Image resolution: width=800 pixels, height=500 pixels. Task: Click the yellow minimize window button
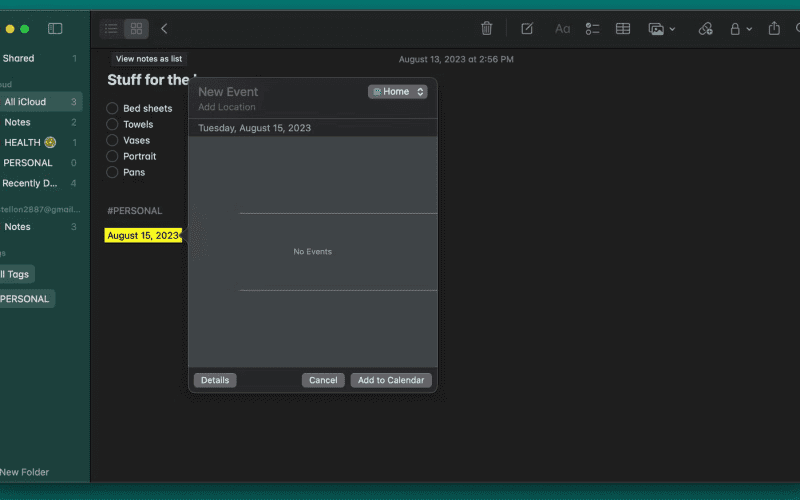10,29
